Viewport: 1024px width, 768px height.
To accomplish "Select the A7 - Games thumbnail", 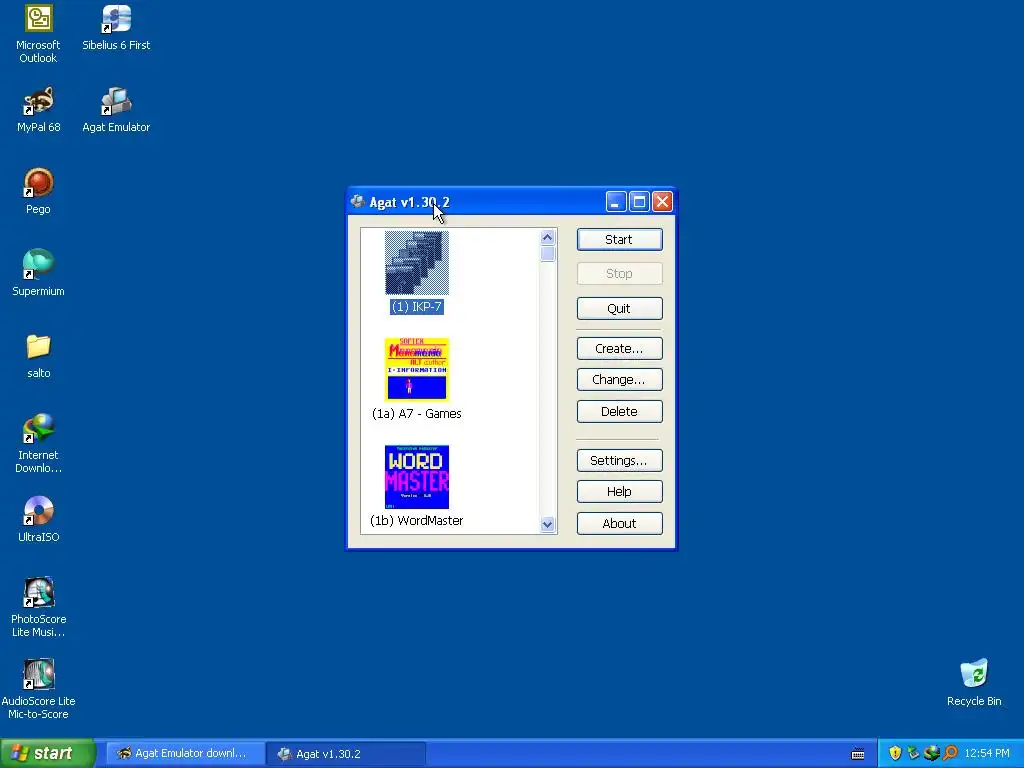I will pyautogui.click(x=417, y=369).
